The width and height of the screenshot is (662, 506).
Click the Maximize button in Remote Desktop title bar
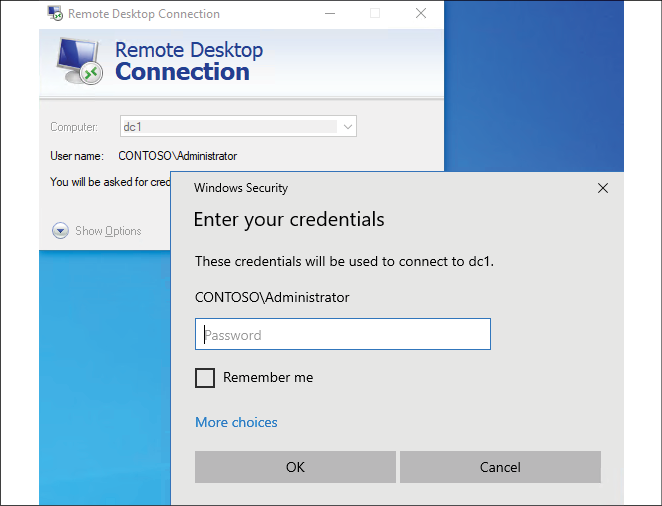(x=375, y=14)
